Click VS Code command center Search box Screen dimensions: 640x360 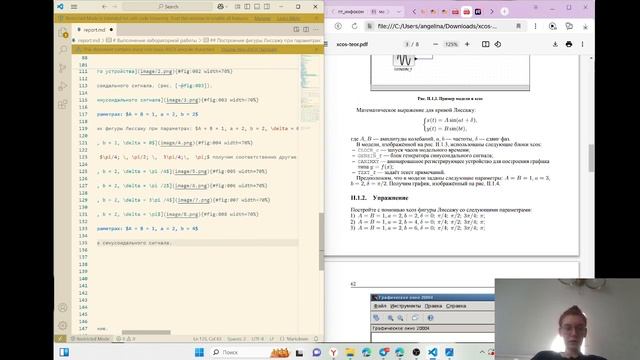(x=168, y=7)
